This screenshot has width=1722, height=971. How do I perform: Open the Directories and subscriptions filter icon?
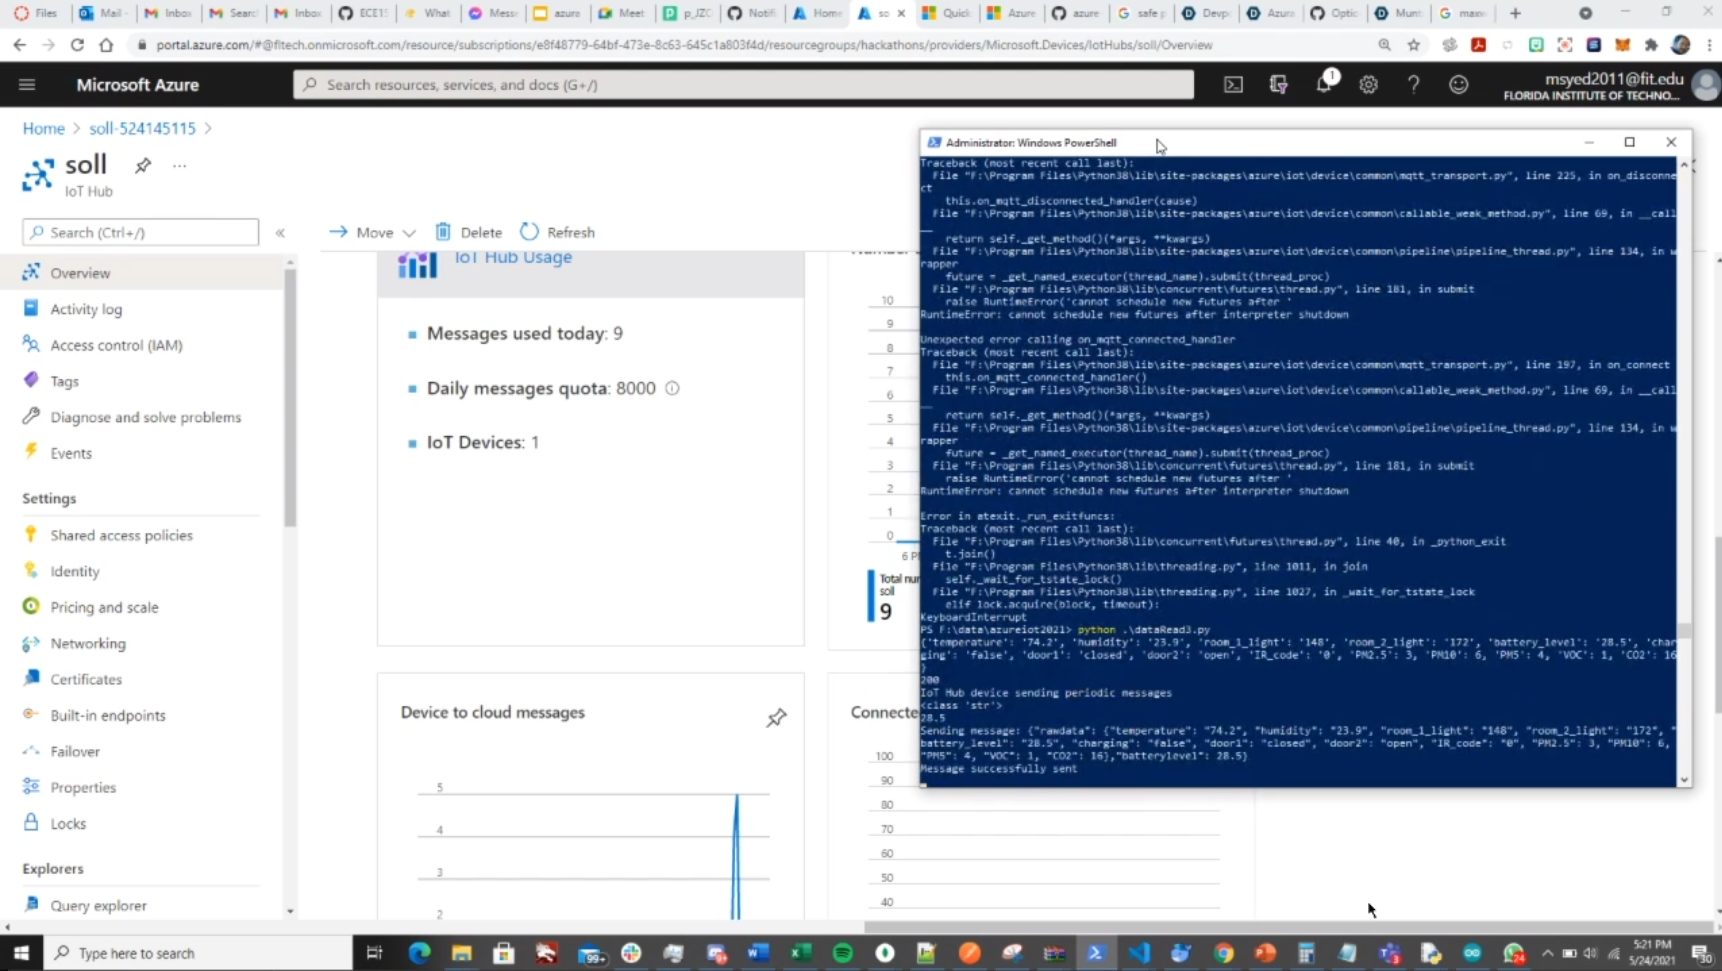pyautogui.click(x=1279, y=85)
